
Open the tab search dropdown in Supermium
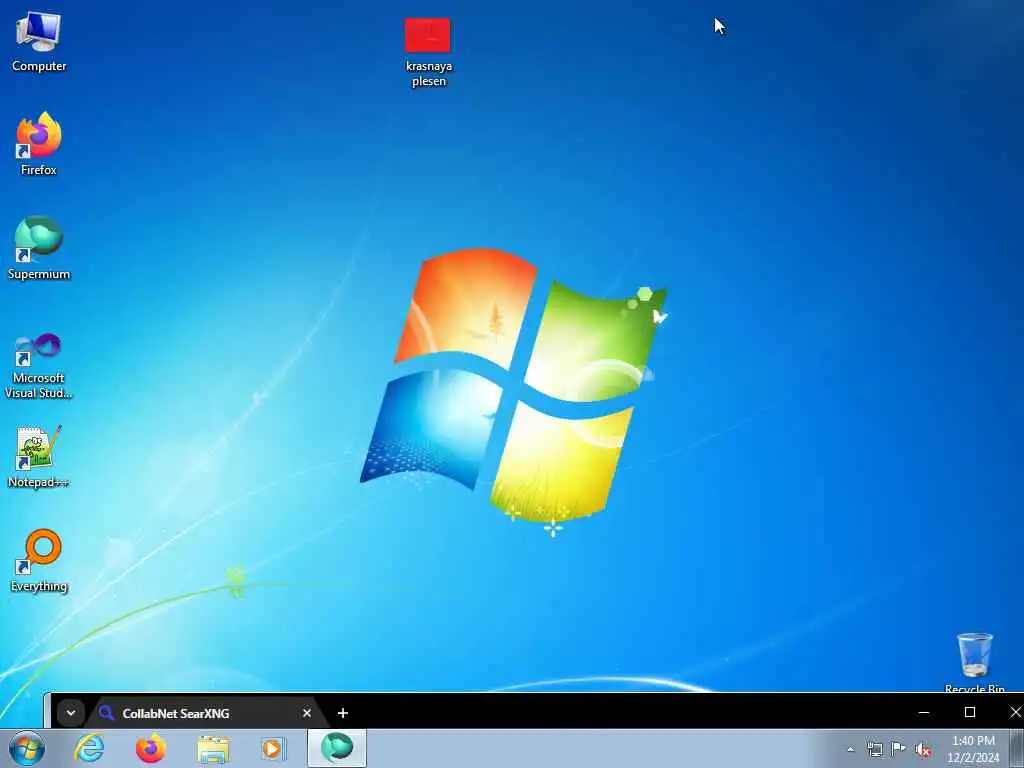point(71,713)
